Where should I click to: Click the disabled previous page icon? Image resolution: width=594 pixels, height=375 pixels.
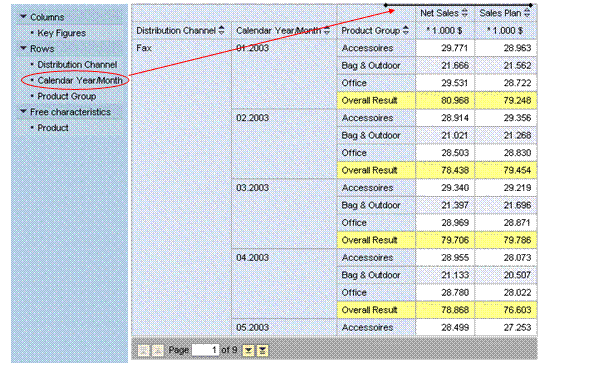pyautogui.click(x=157, y=350)
